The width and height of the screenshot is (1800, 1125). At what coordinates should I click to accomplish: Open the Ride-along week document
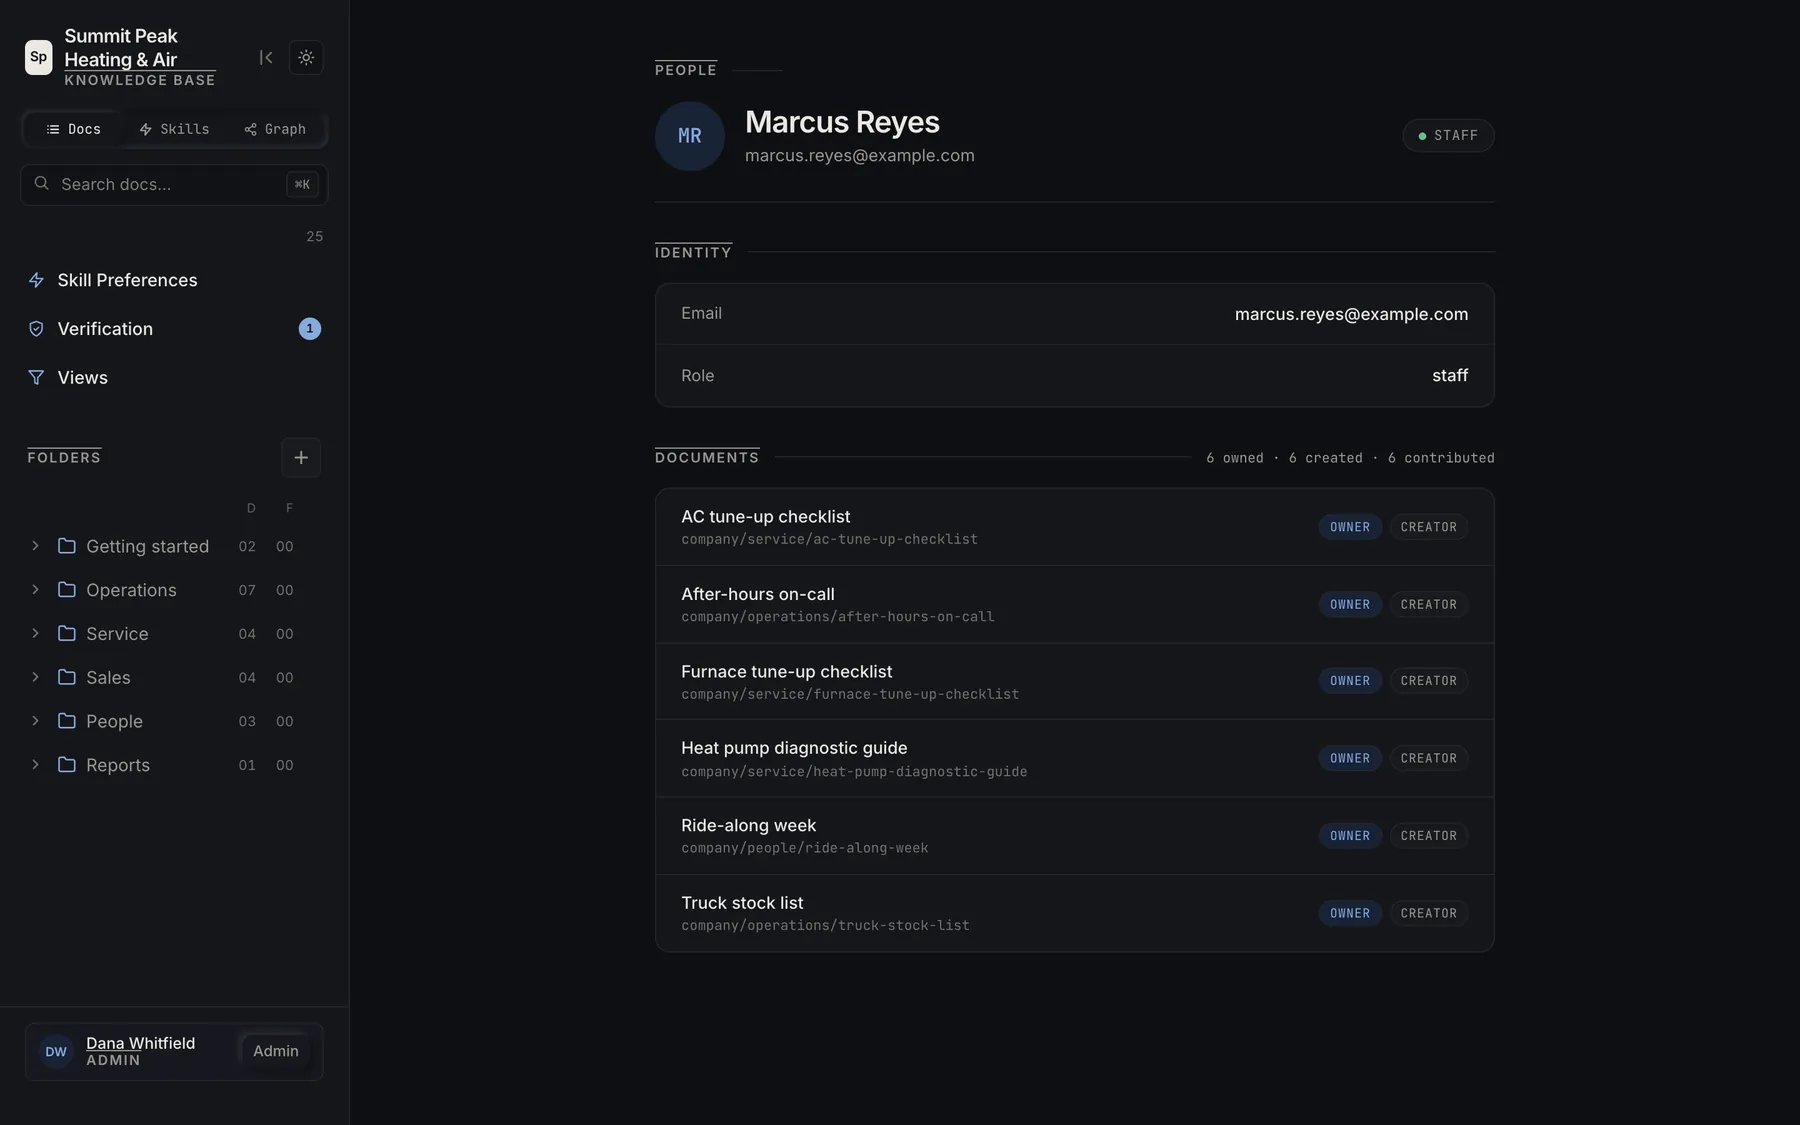click(x=1075, y=836)
